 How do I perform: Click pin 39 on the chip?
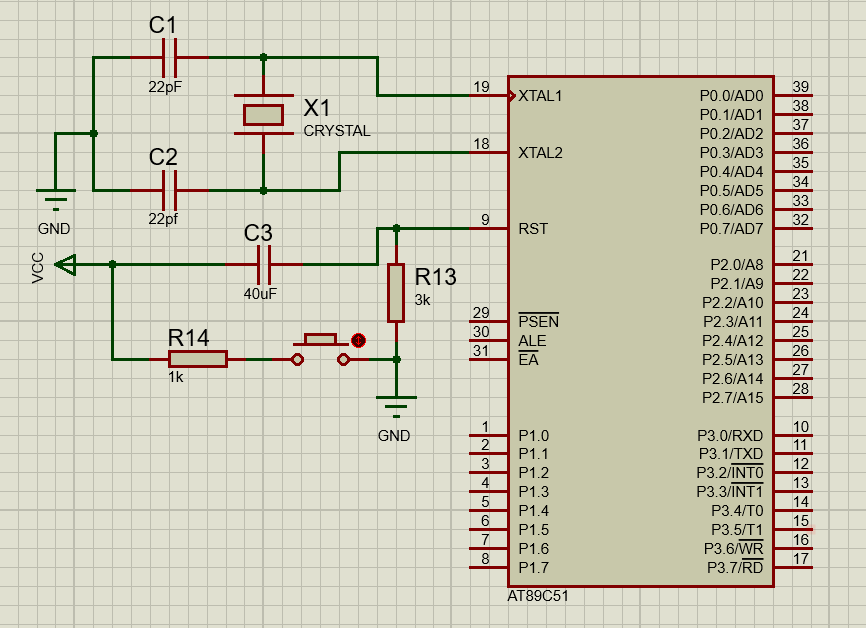tap(793, 96)
